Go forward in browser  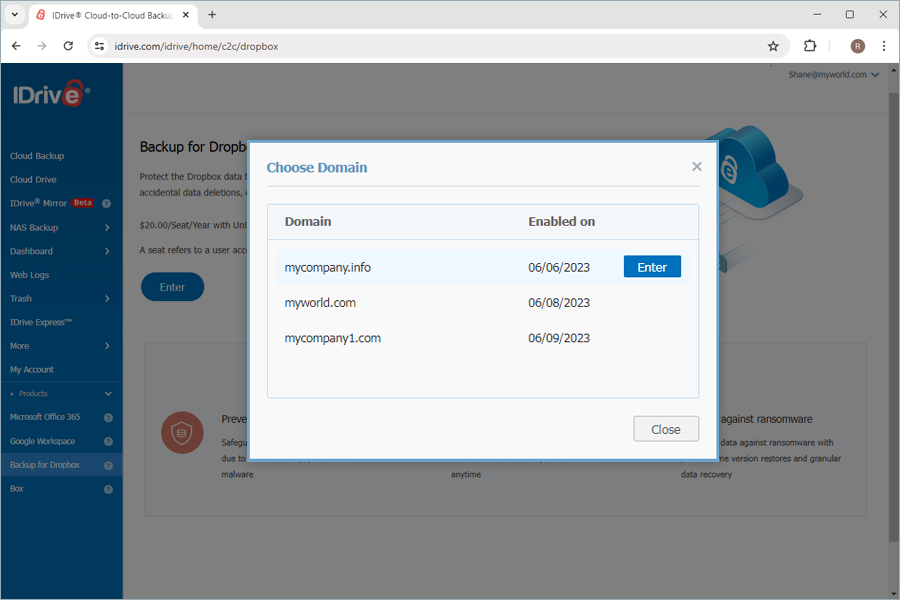[42, 46]
